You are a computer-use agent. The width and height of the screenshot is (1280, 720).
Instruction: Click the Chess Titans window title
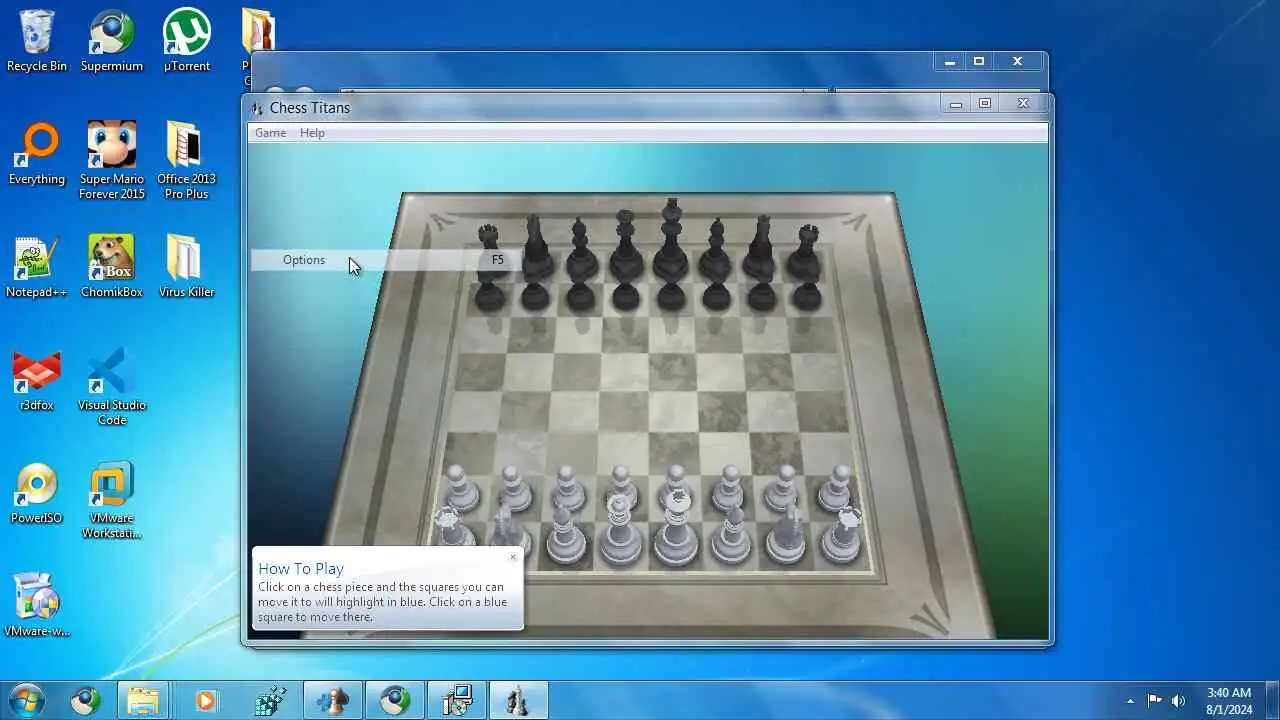(x=310, y=108)
